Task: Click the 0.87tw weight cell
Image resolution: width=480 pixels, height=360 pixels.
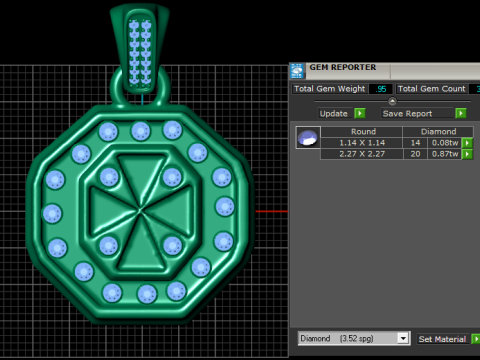Action: pos(445,154)
